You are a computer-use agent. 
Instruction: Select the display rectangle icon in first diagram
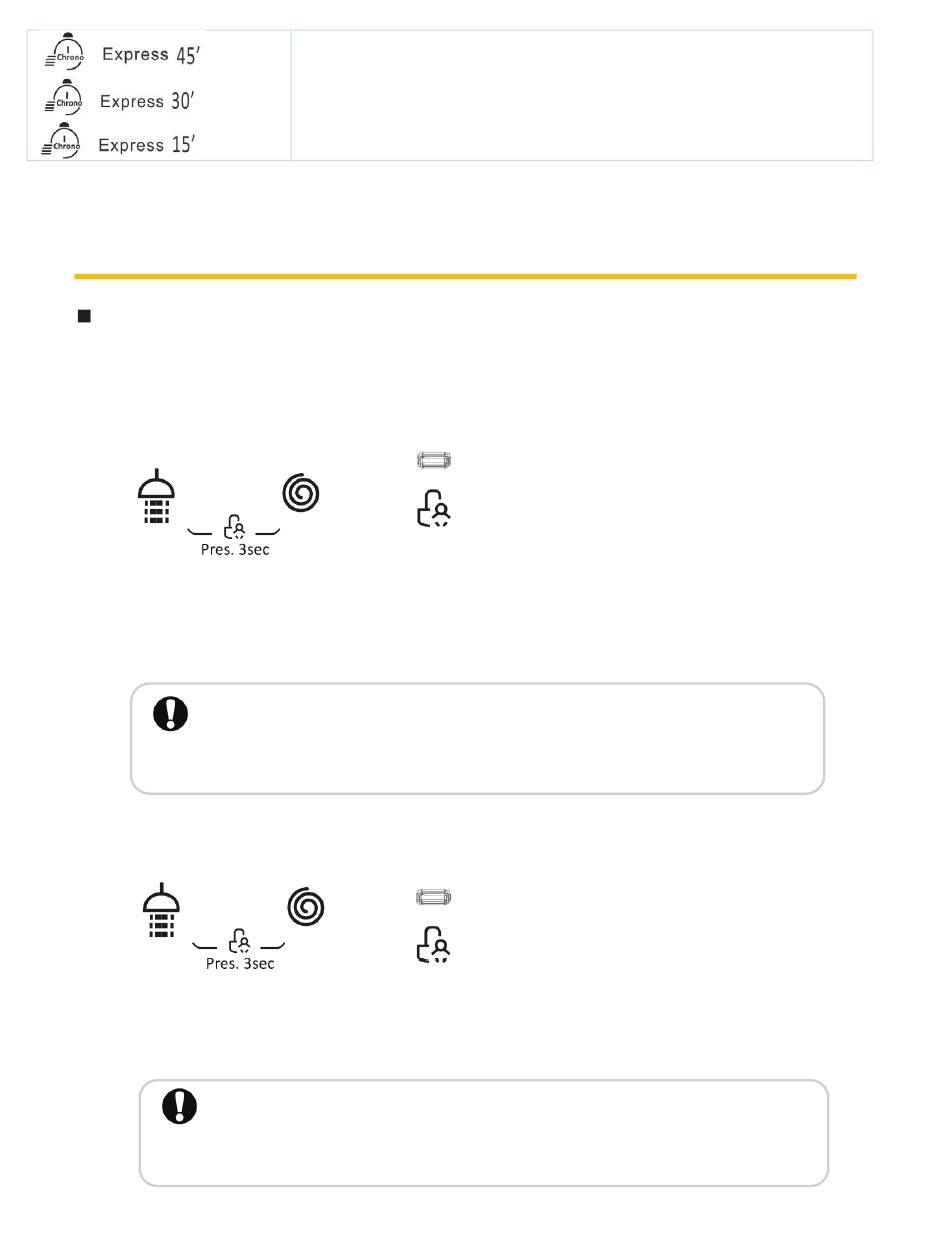pyautogui.click(x=434, y=461)
